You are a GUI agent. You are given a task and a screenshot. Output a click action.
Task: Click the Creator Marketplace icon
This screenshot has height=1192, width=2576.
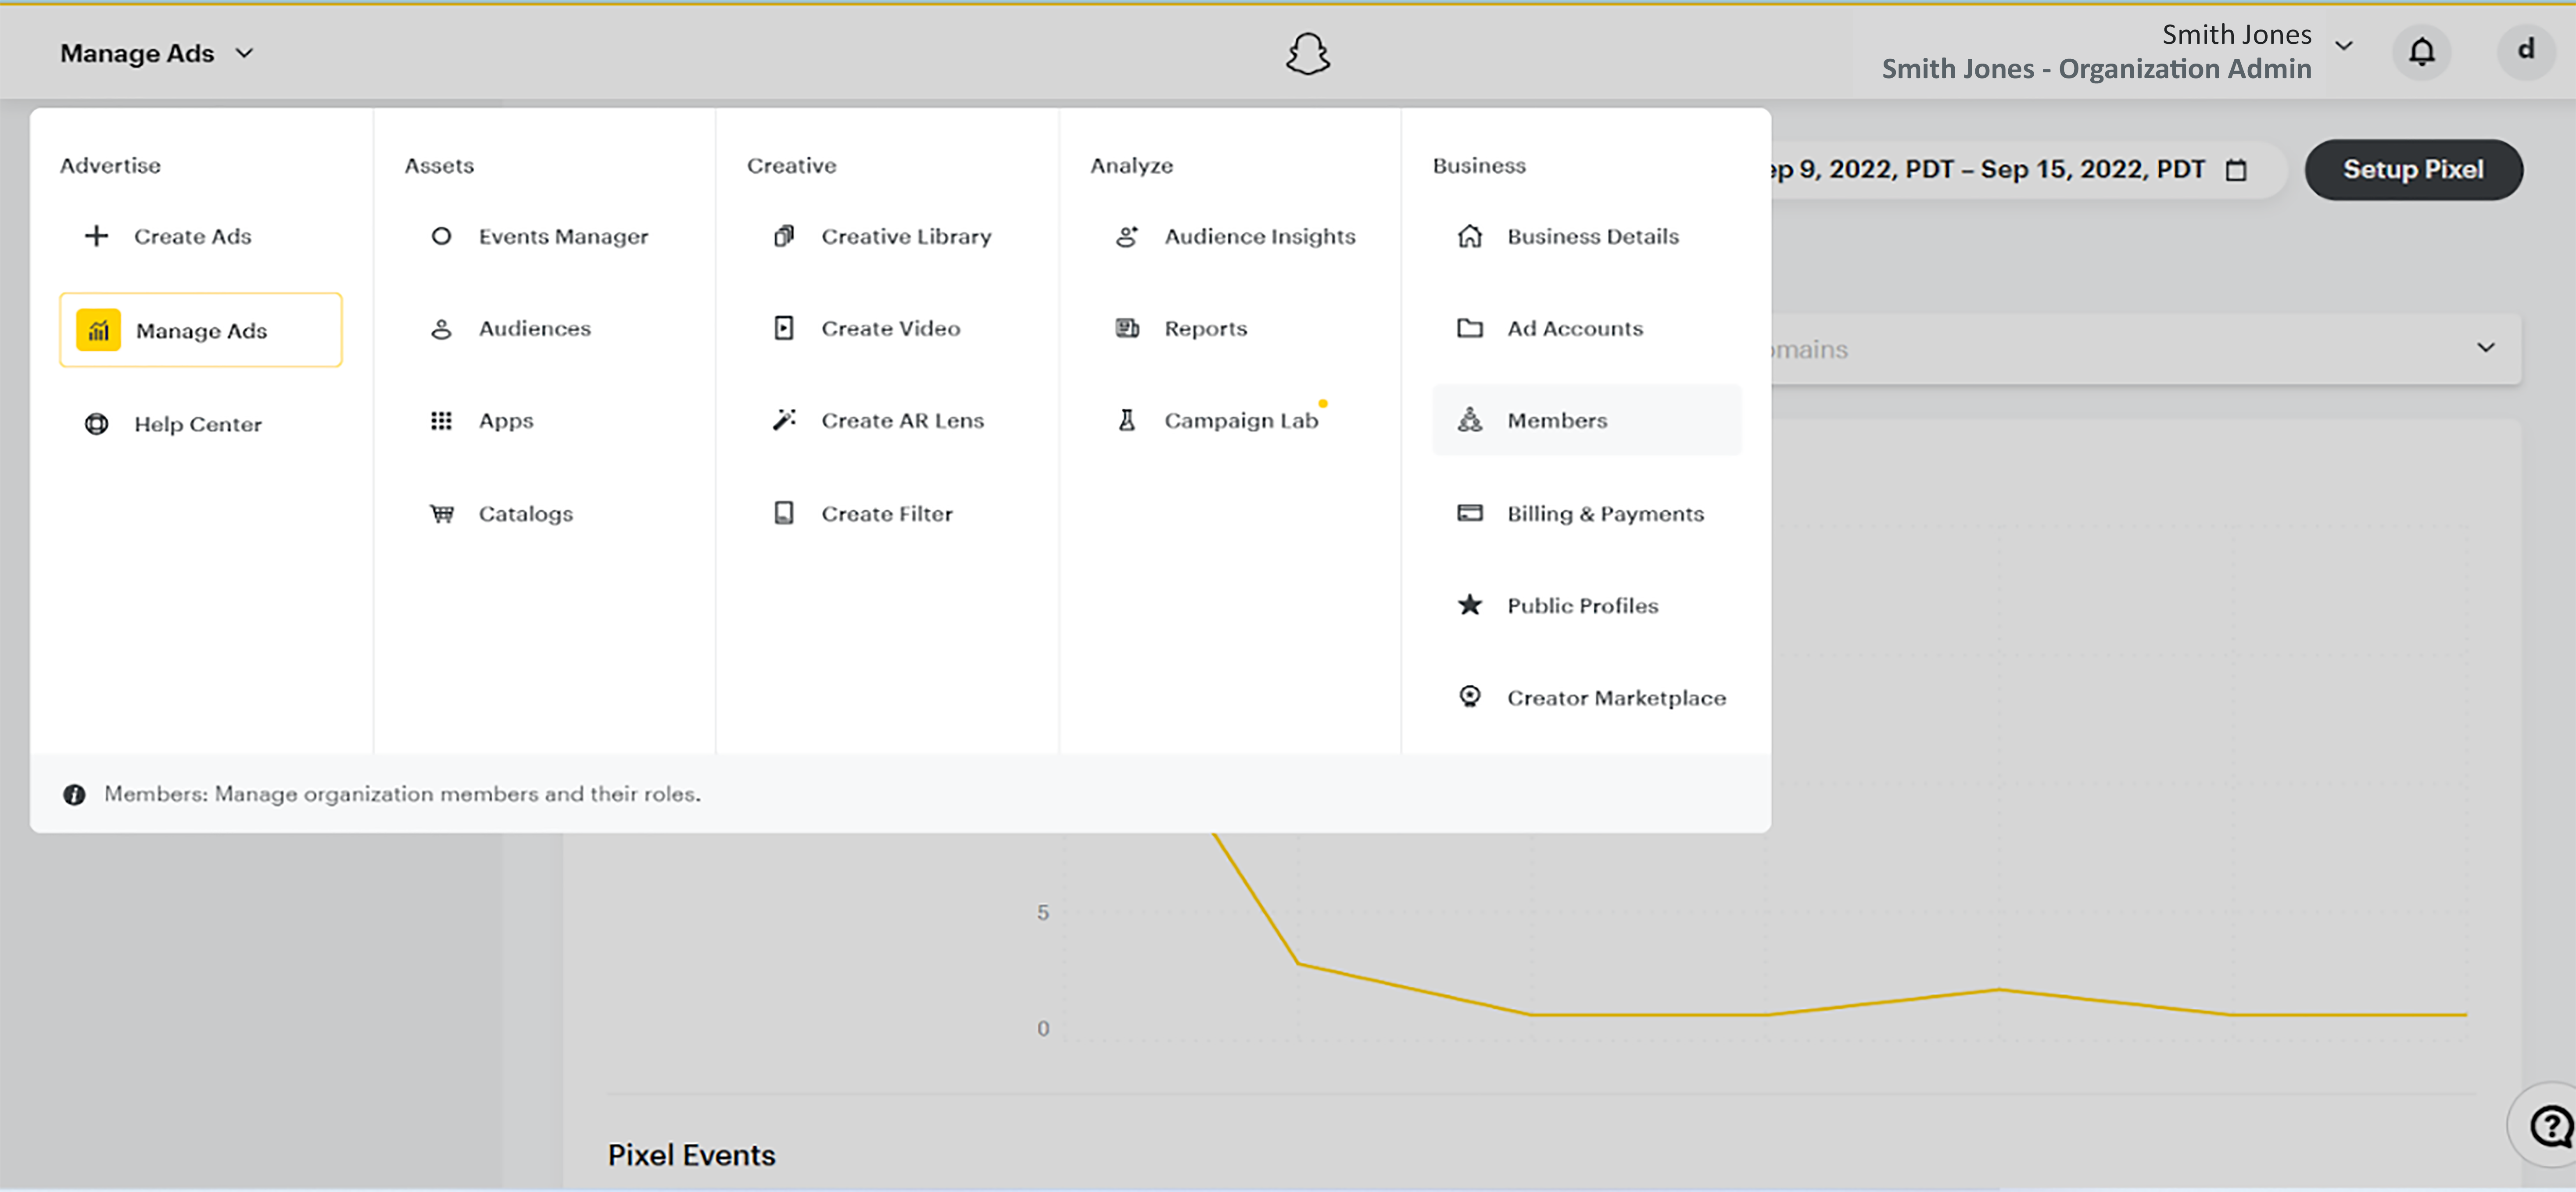[x=1470, y=697]
